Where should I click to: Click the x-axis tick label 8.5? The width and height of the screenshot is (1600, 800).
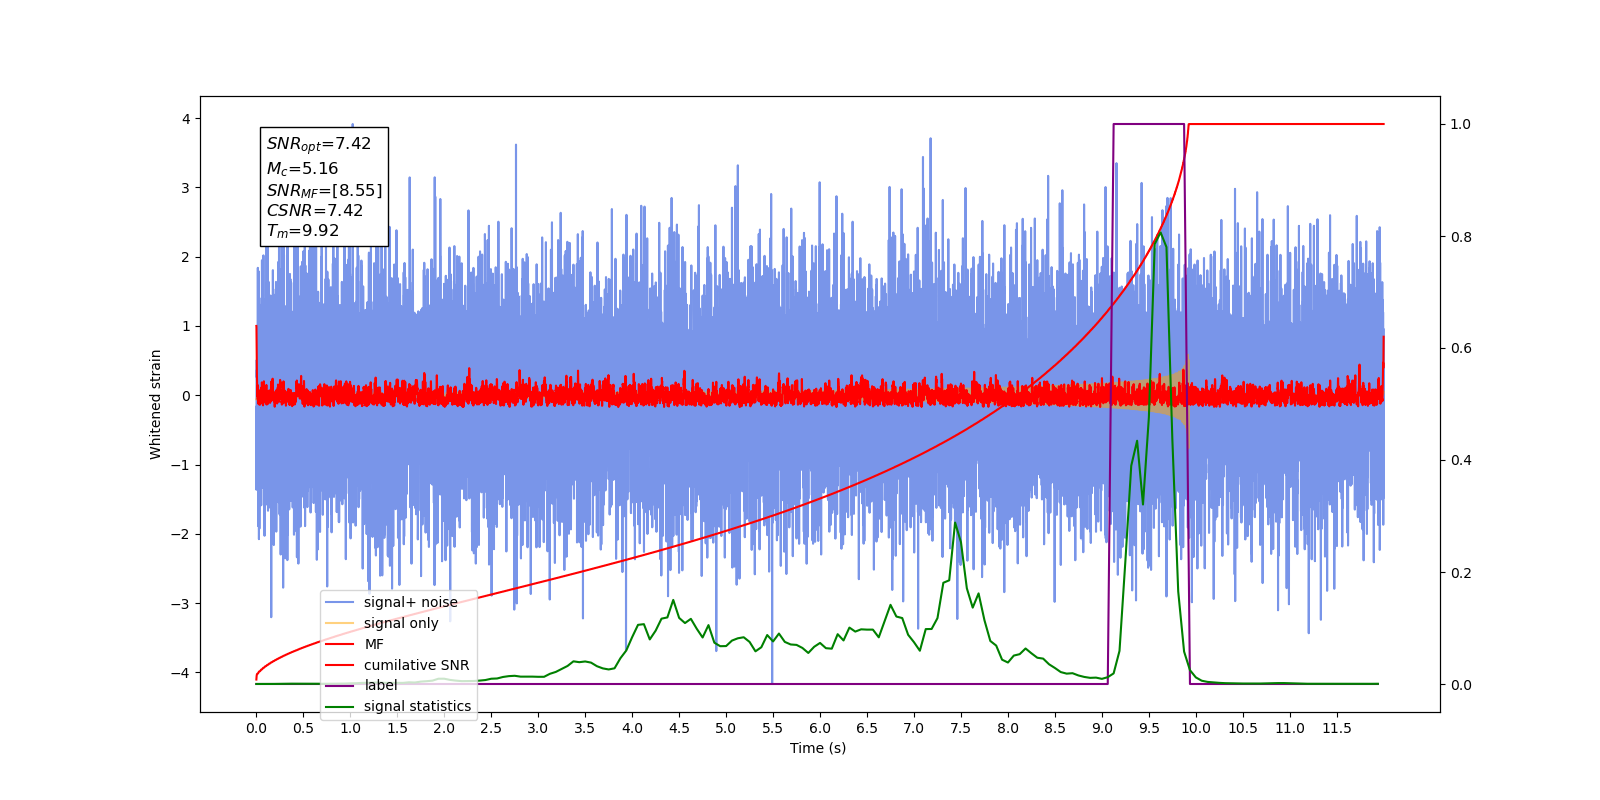point(1055,728)
